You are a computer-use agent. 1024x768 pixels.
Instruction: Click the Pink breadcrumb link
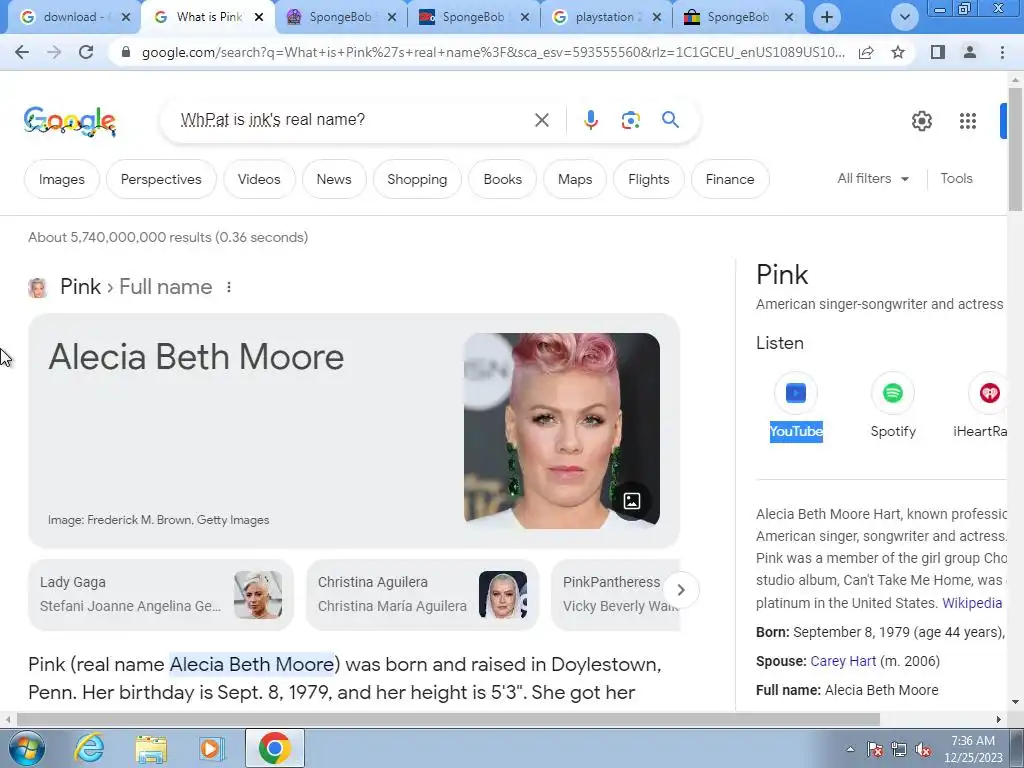[x=80, y=287]
